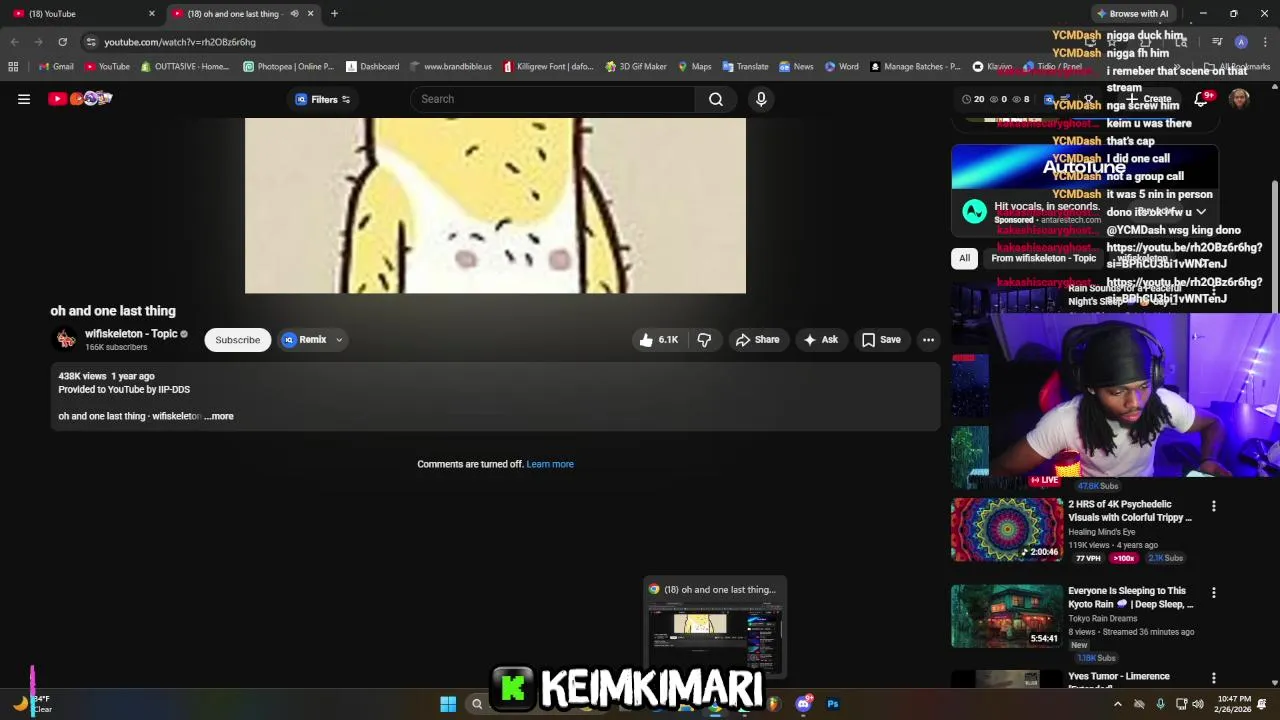The width and height of the screenshot is (1280, 720).
Task: Open the Chrome apps grid in the bookmarks bar
Action: point(13,67)
